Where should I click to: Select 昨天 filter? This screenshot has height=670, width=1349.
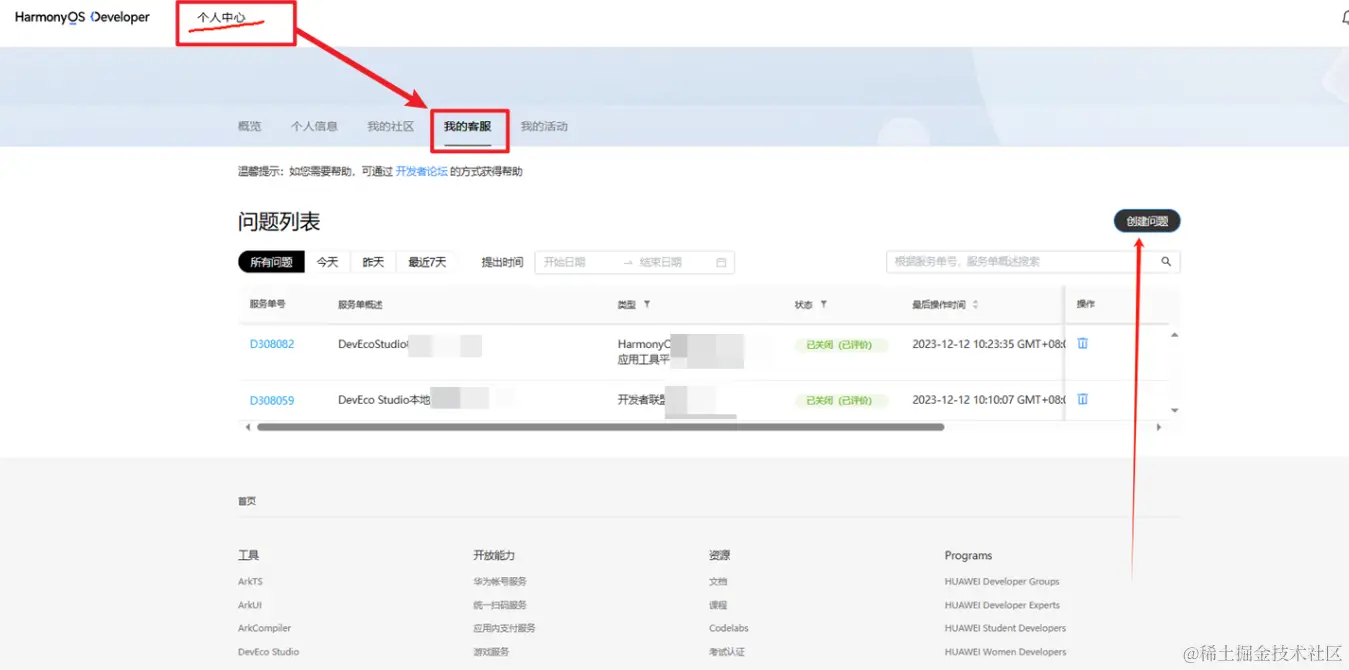373,262
